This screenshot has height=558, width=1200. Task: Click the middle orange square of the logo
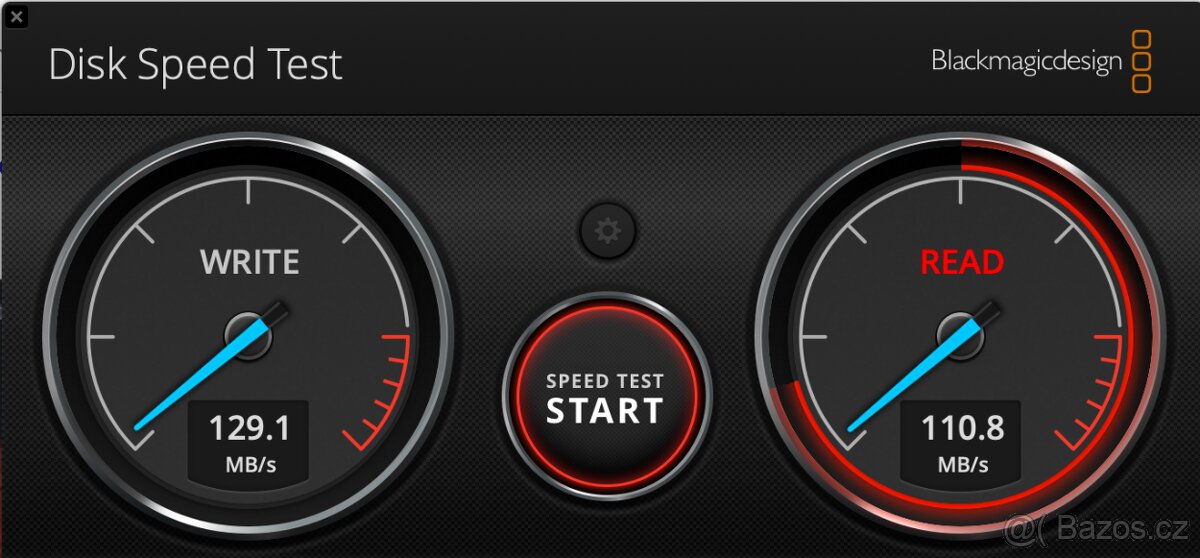click(x=1141, y=62)
